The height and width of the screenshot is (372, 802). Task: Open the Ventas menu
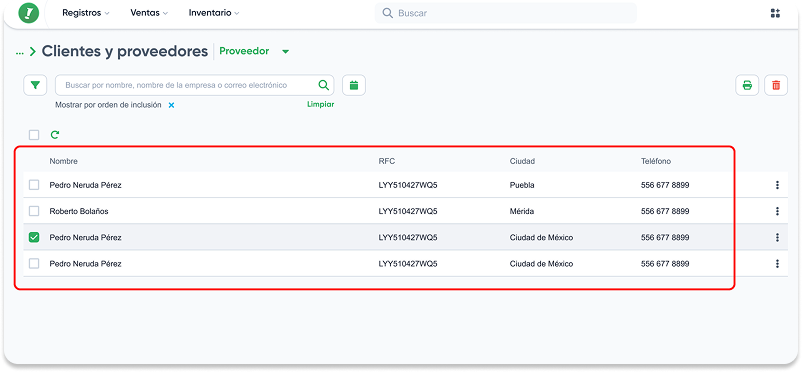[149, 13]
